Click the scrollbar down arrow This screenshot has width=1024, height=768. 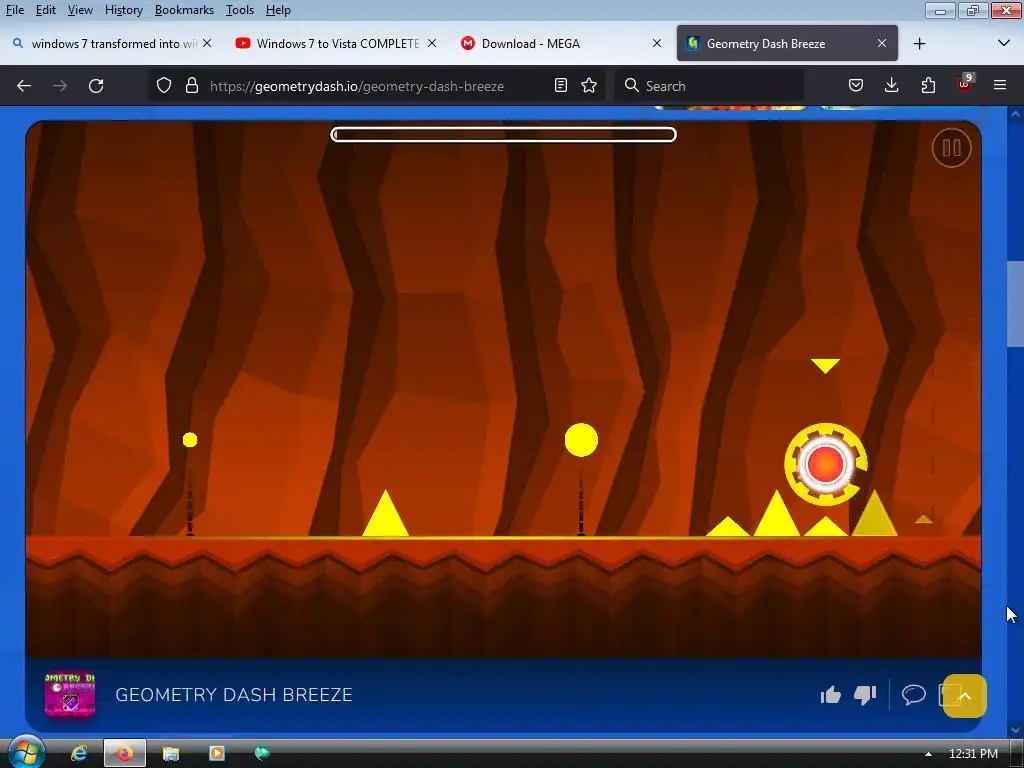1015,729
